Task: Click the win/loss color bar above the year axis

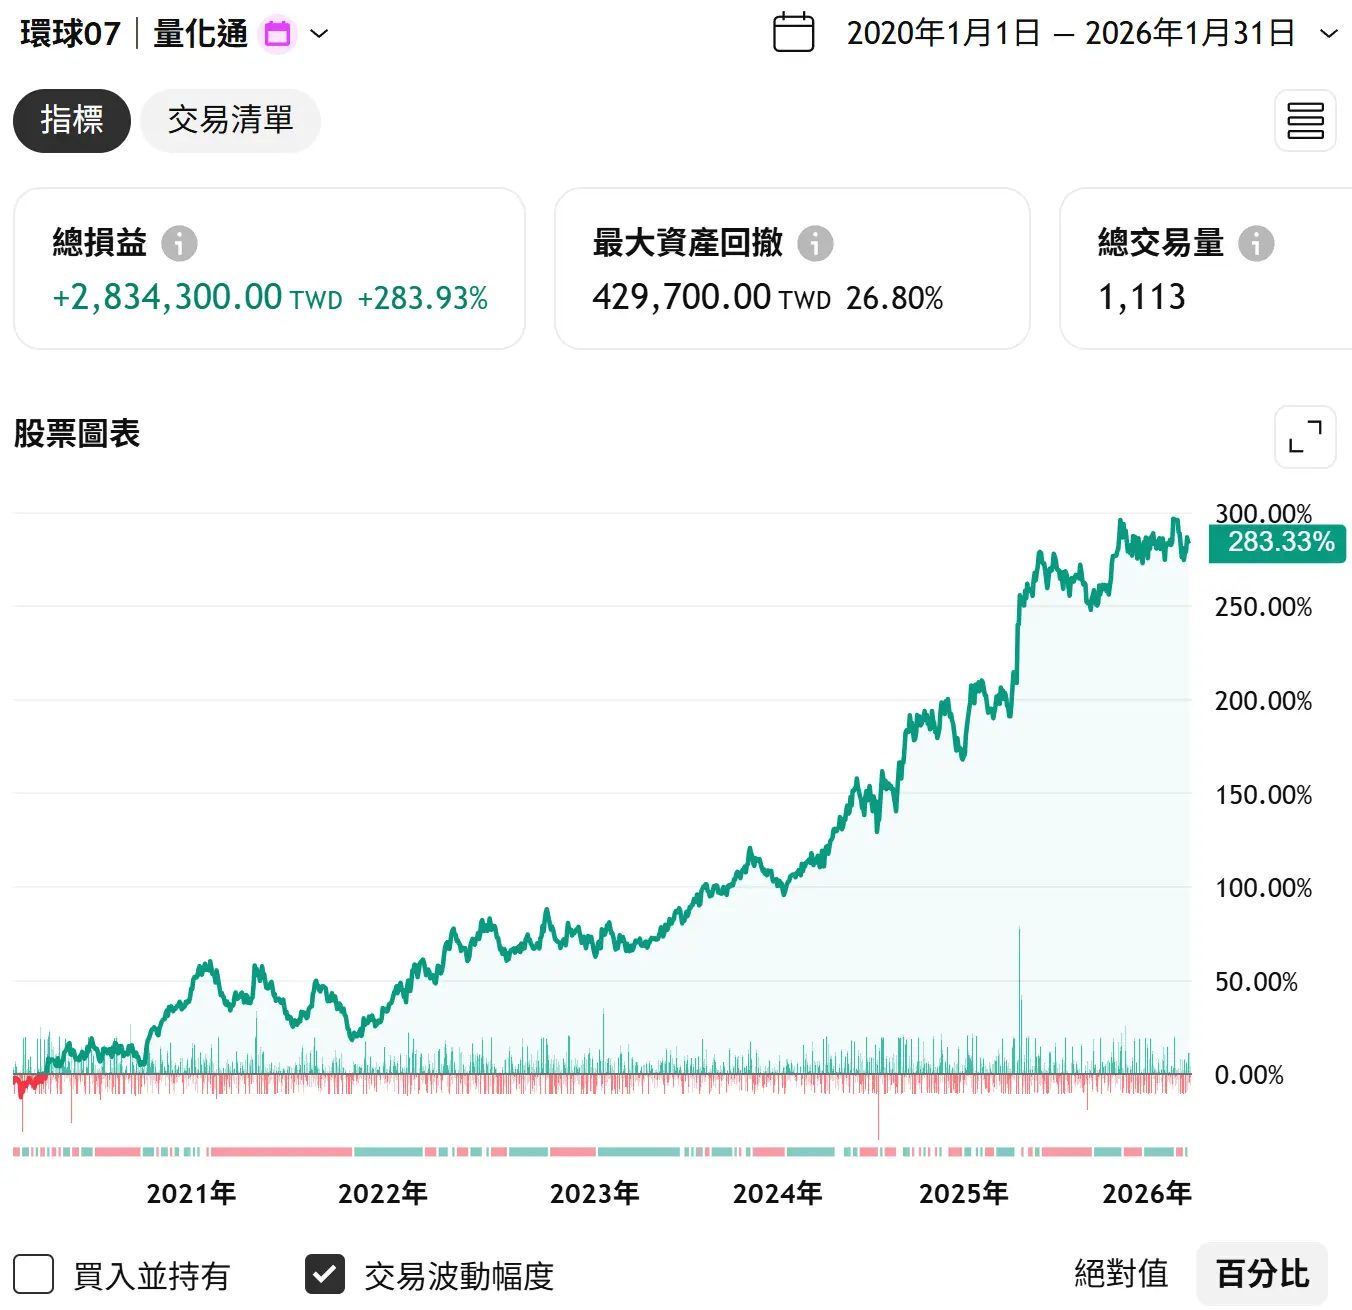Action: tap(600, 1152)
